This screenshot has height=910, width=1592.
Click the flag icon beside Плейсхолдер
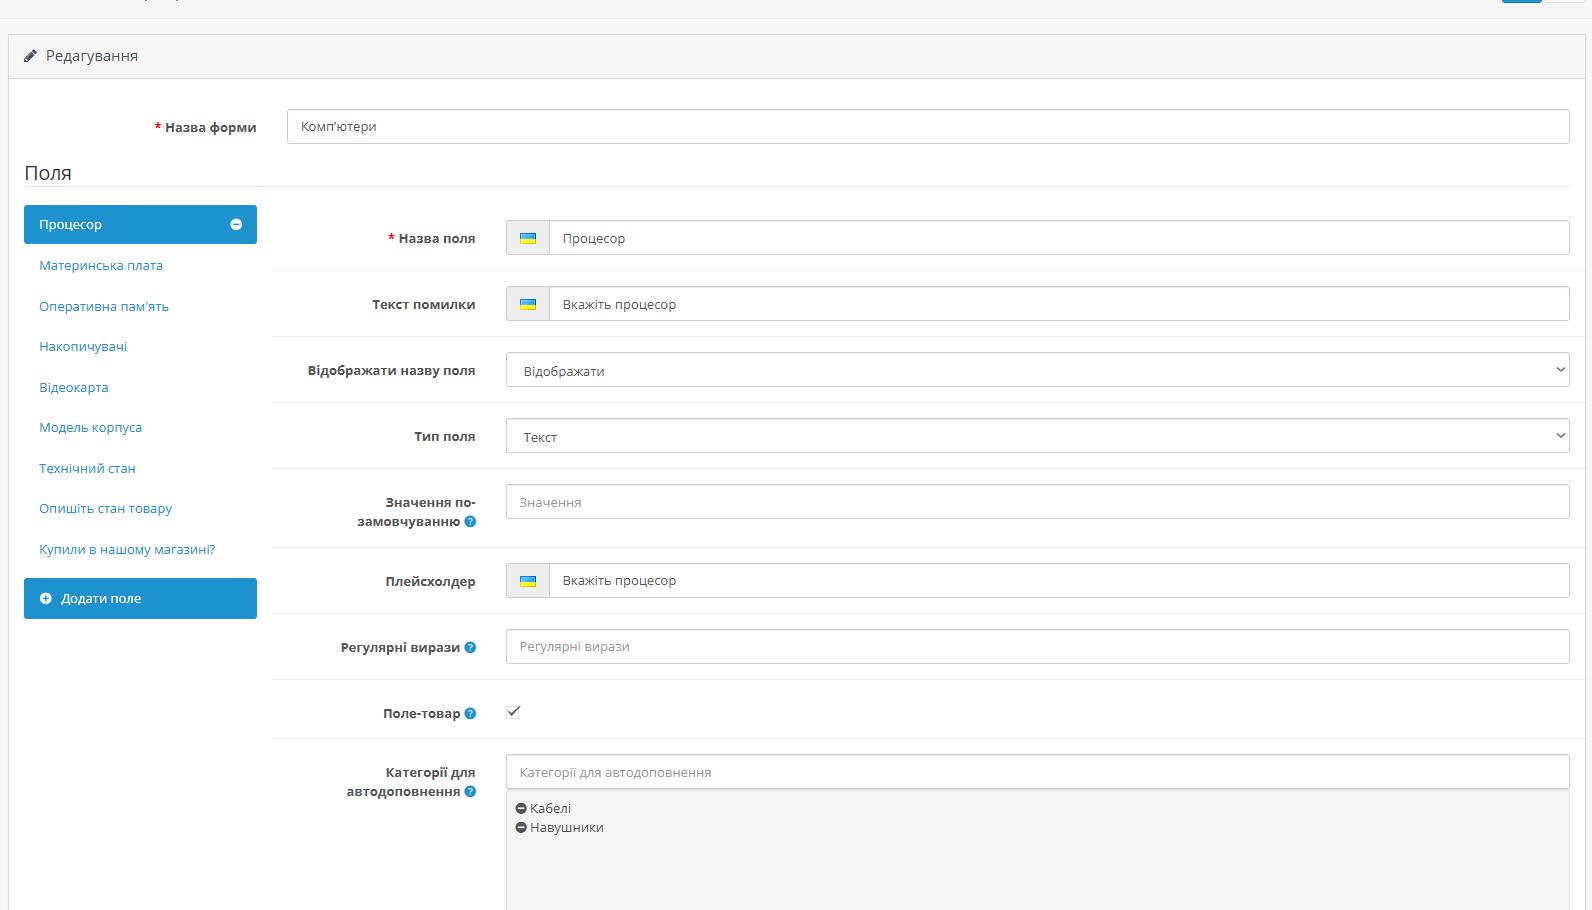(x=528, y=581)
